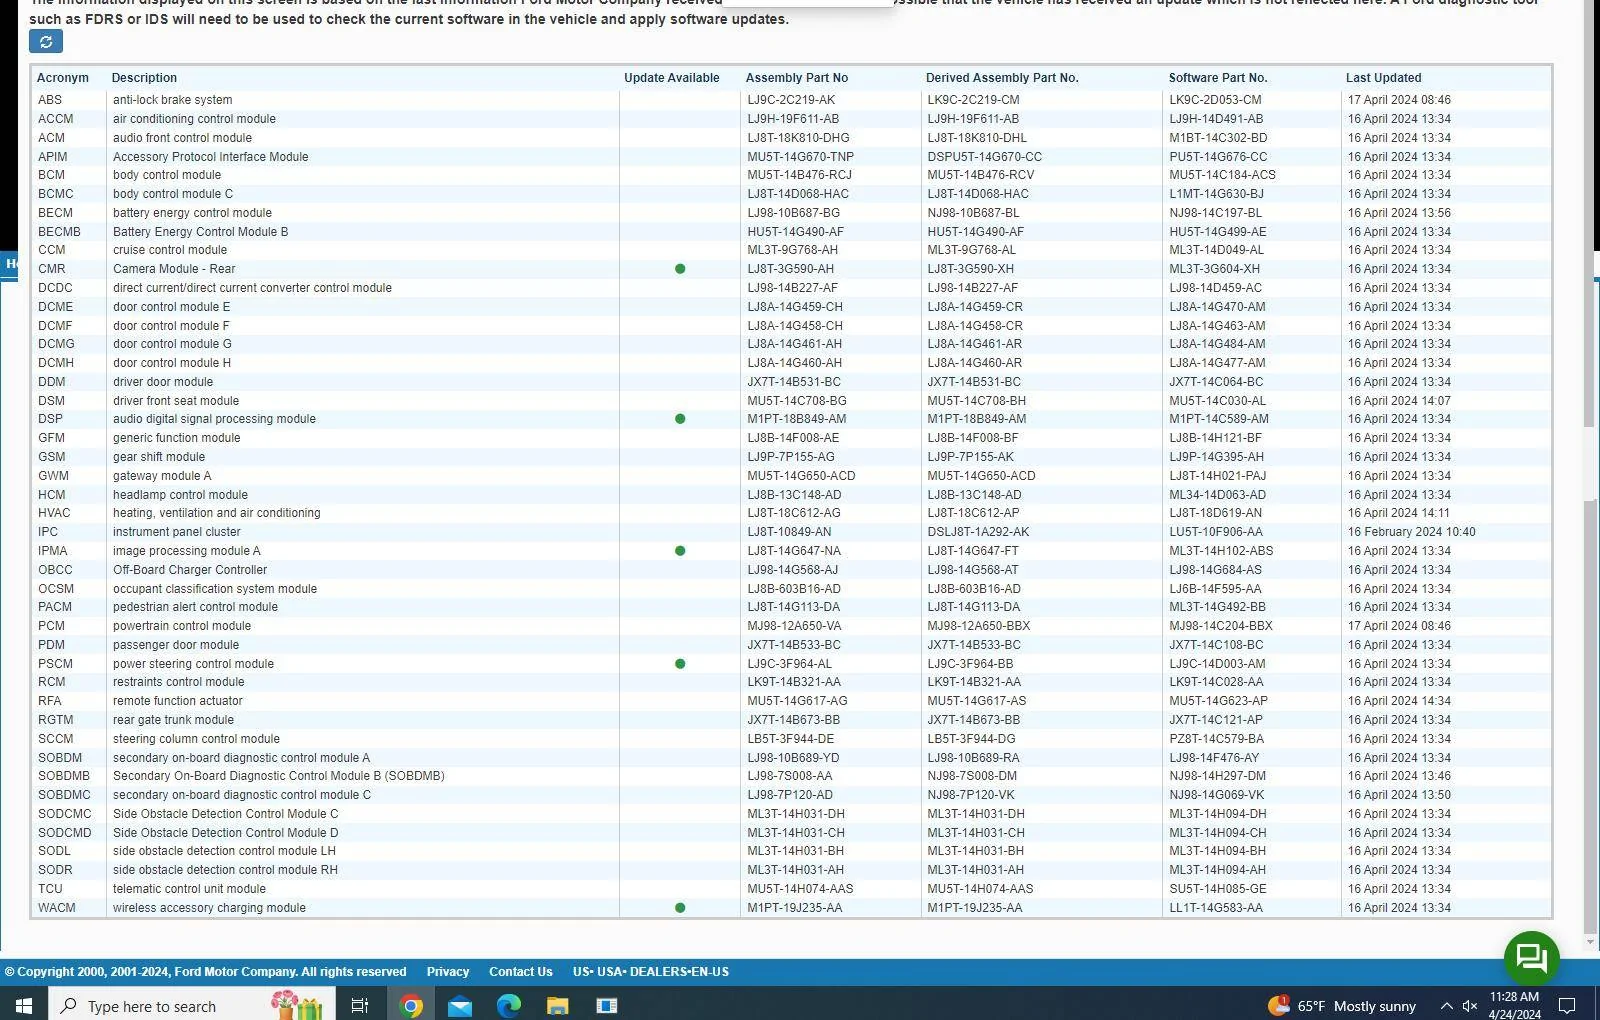Click the green update dot for WACM
1600x1020 pixels.
680,908
